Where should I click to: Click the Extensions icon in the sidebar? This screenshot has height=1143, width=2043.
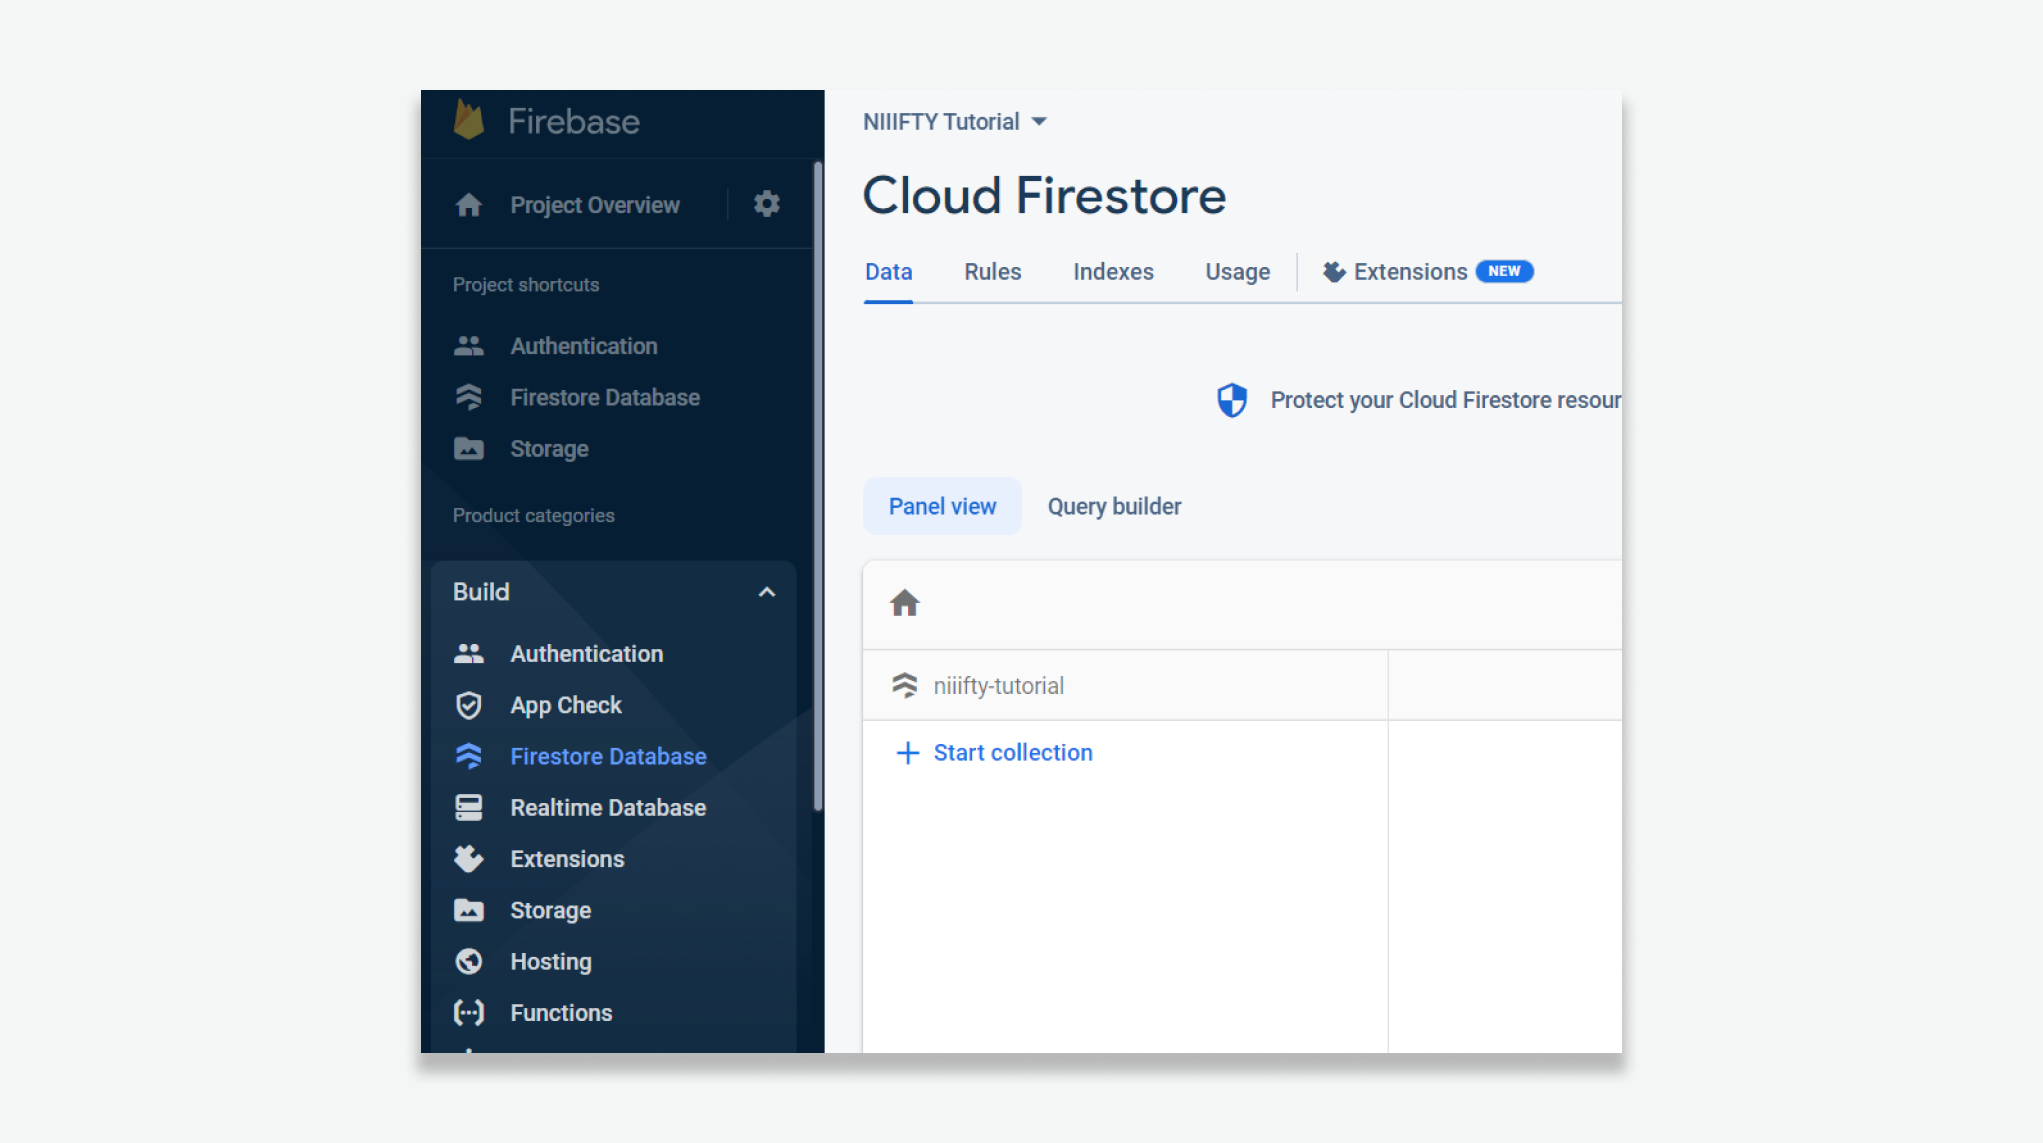click(x=469, y=858)
